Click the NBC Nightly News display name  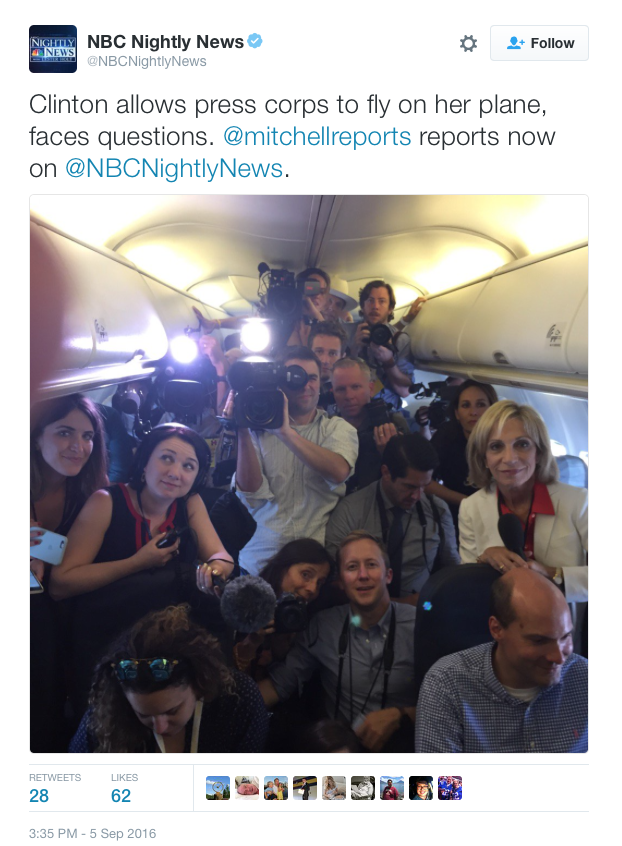coord(166,42)
